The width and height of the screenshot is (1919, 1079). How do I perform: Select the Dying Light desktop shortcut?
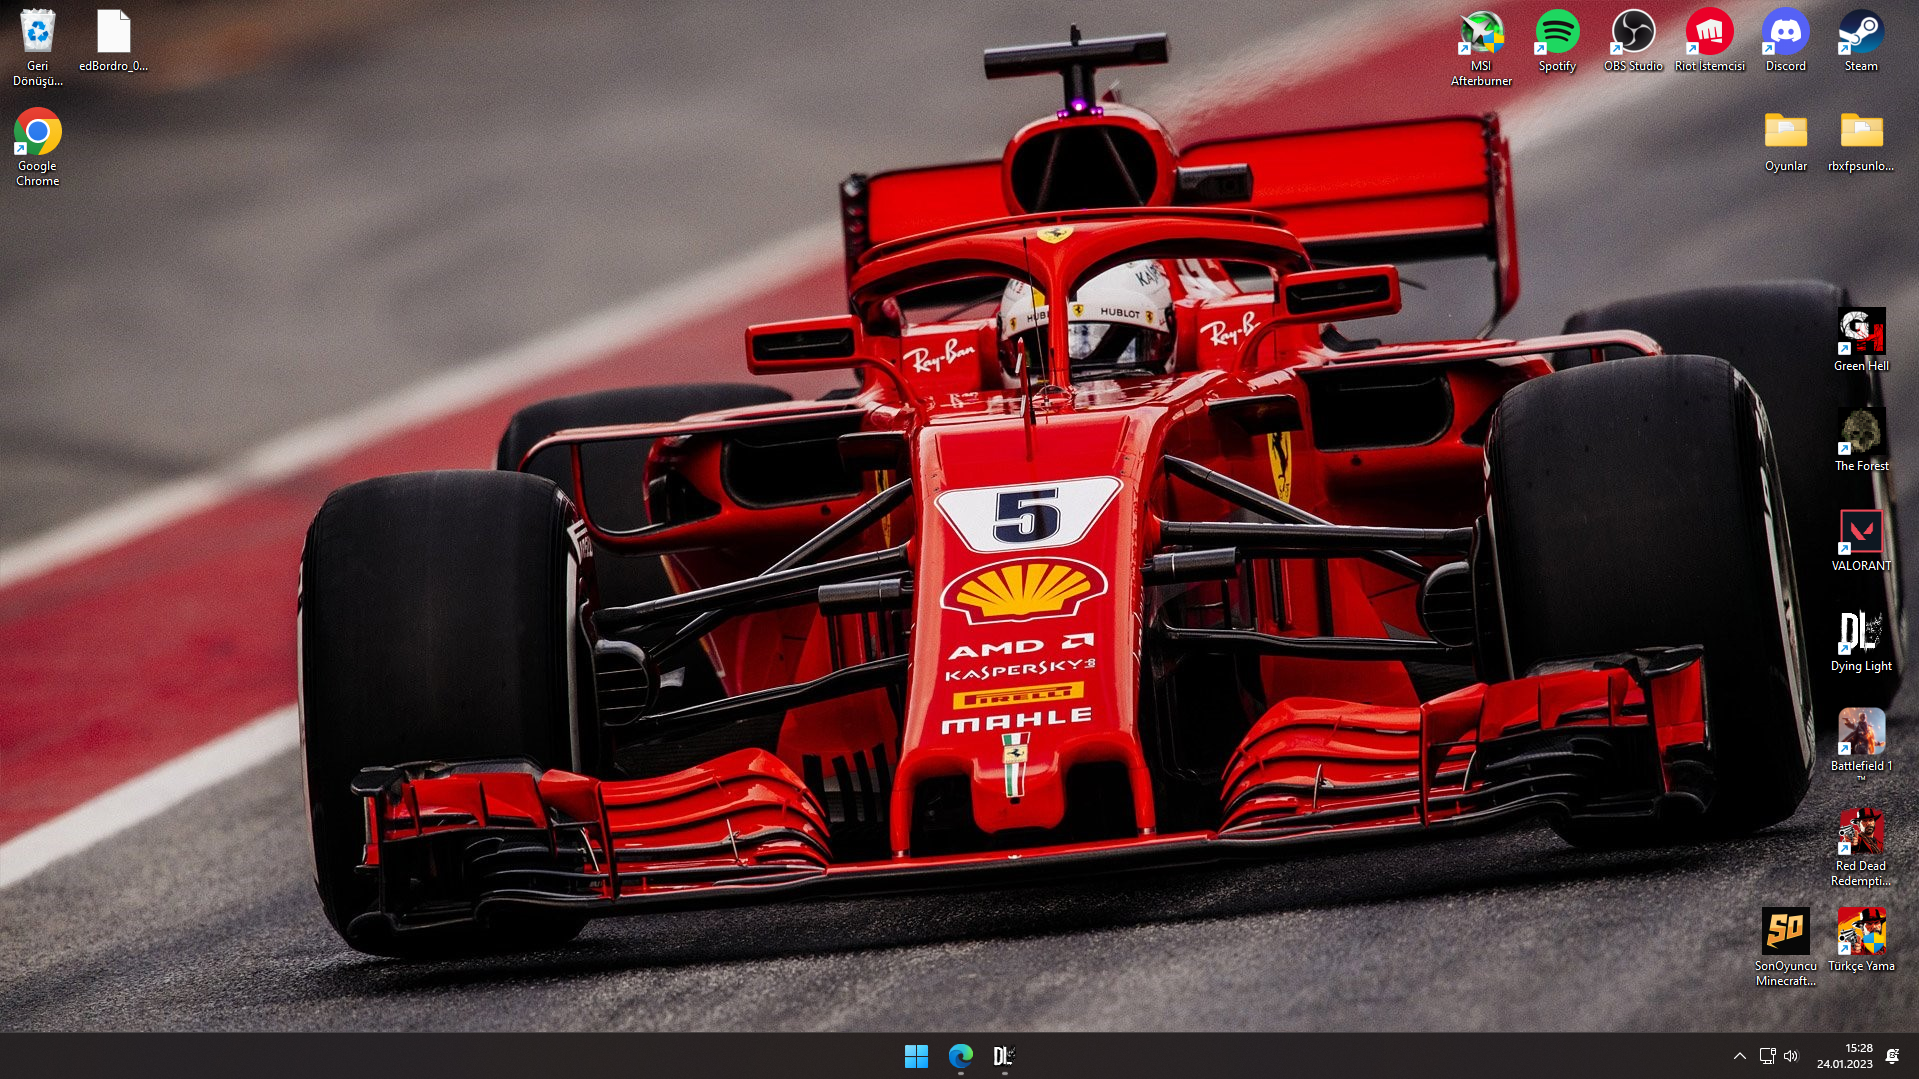1861,640
